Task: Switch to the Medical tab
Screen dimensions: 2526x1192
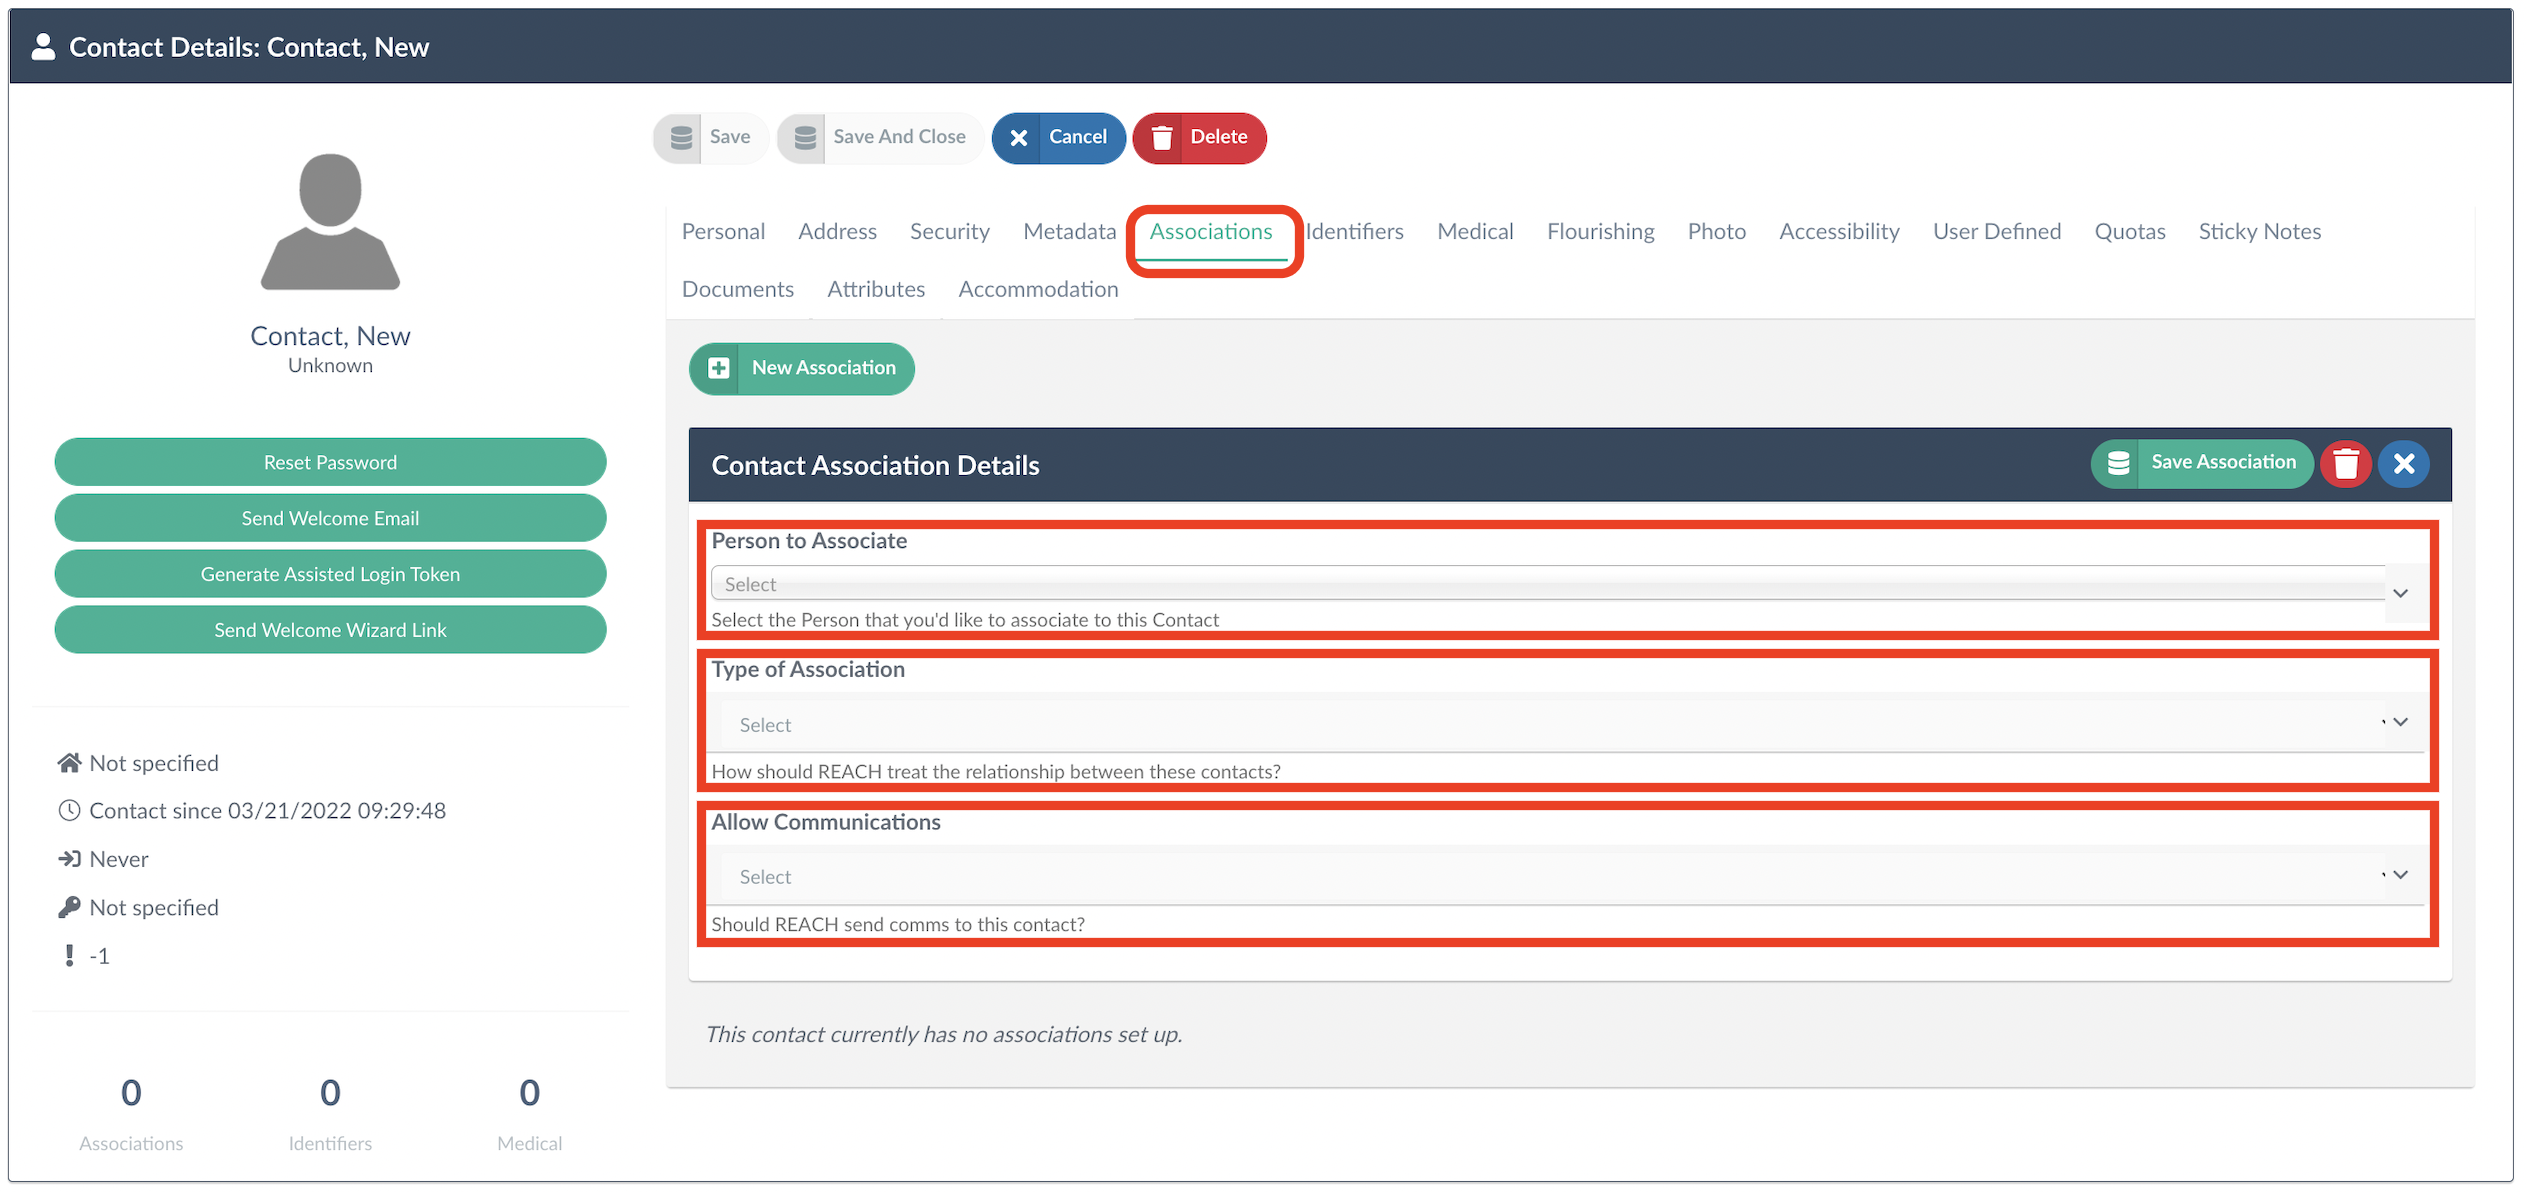Action: 1474,232
